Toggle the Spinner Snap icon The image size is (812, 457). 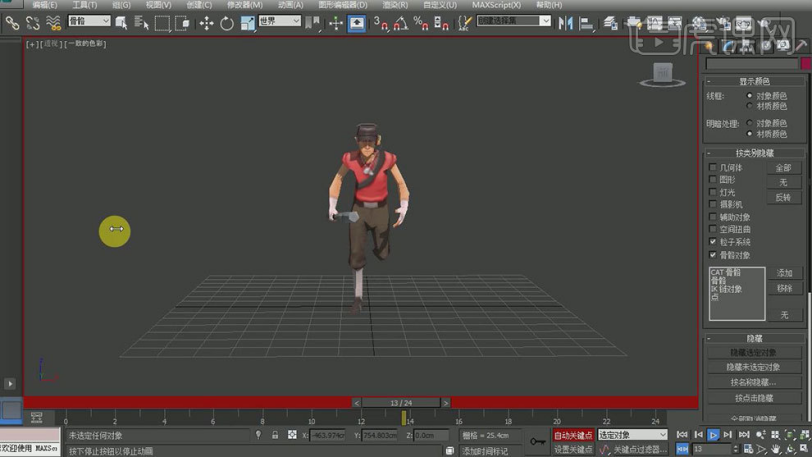click(x=441, y=23)
